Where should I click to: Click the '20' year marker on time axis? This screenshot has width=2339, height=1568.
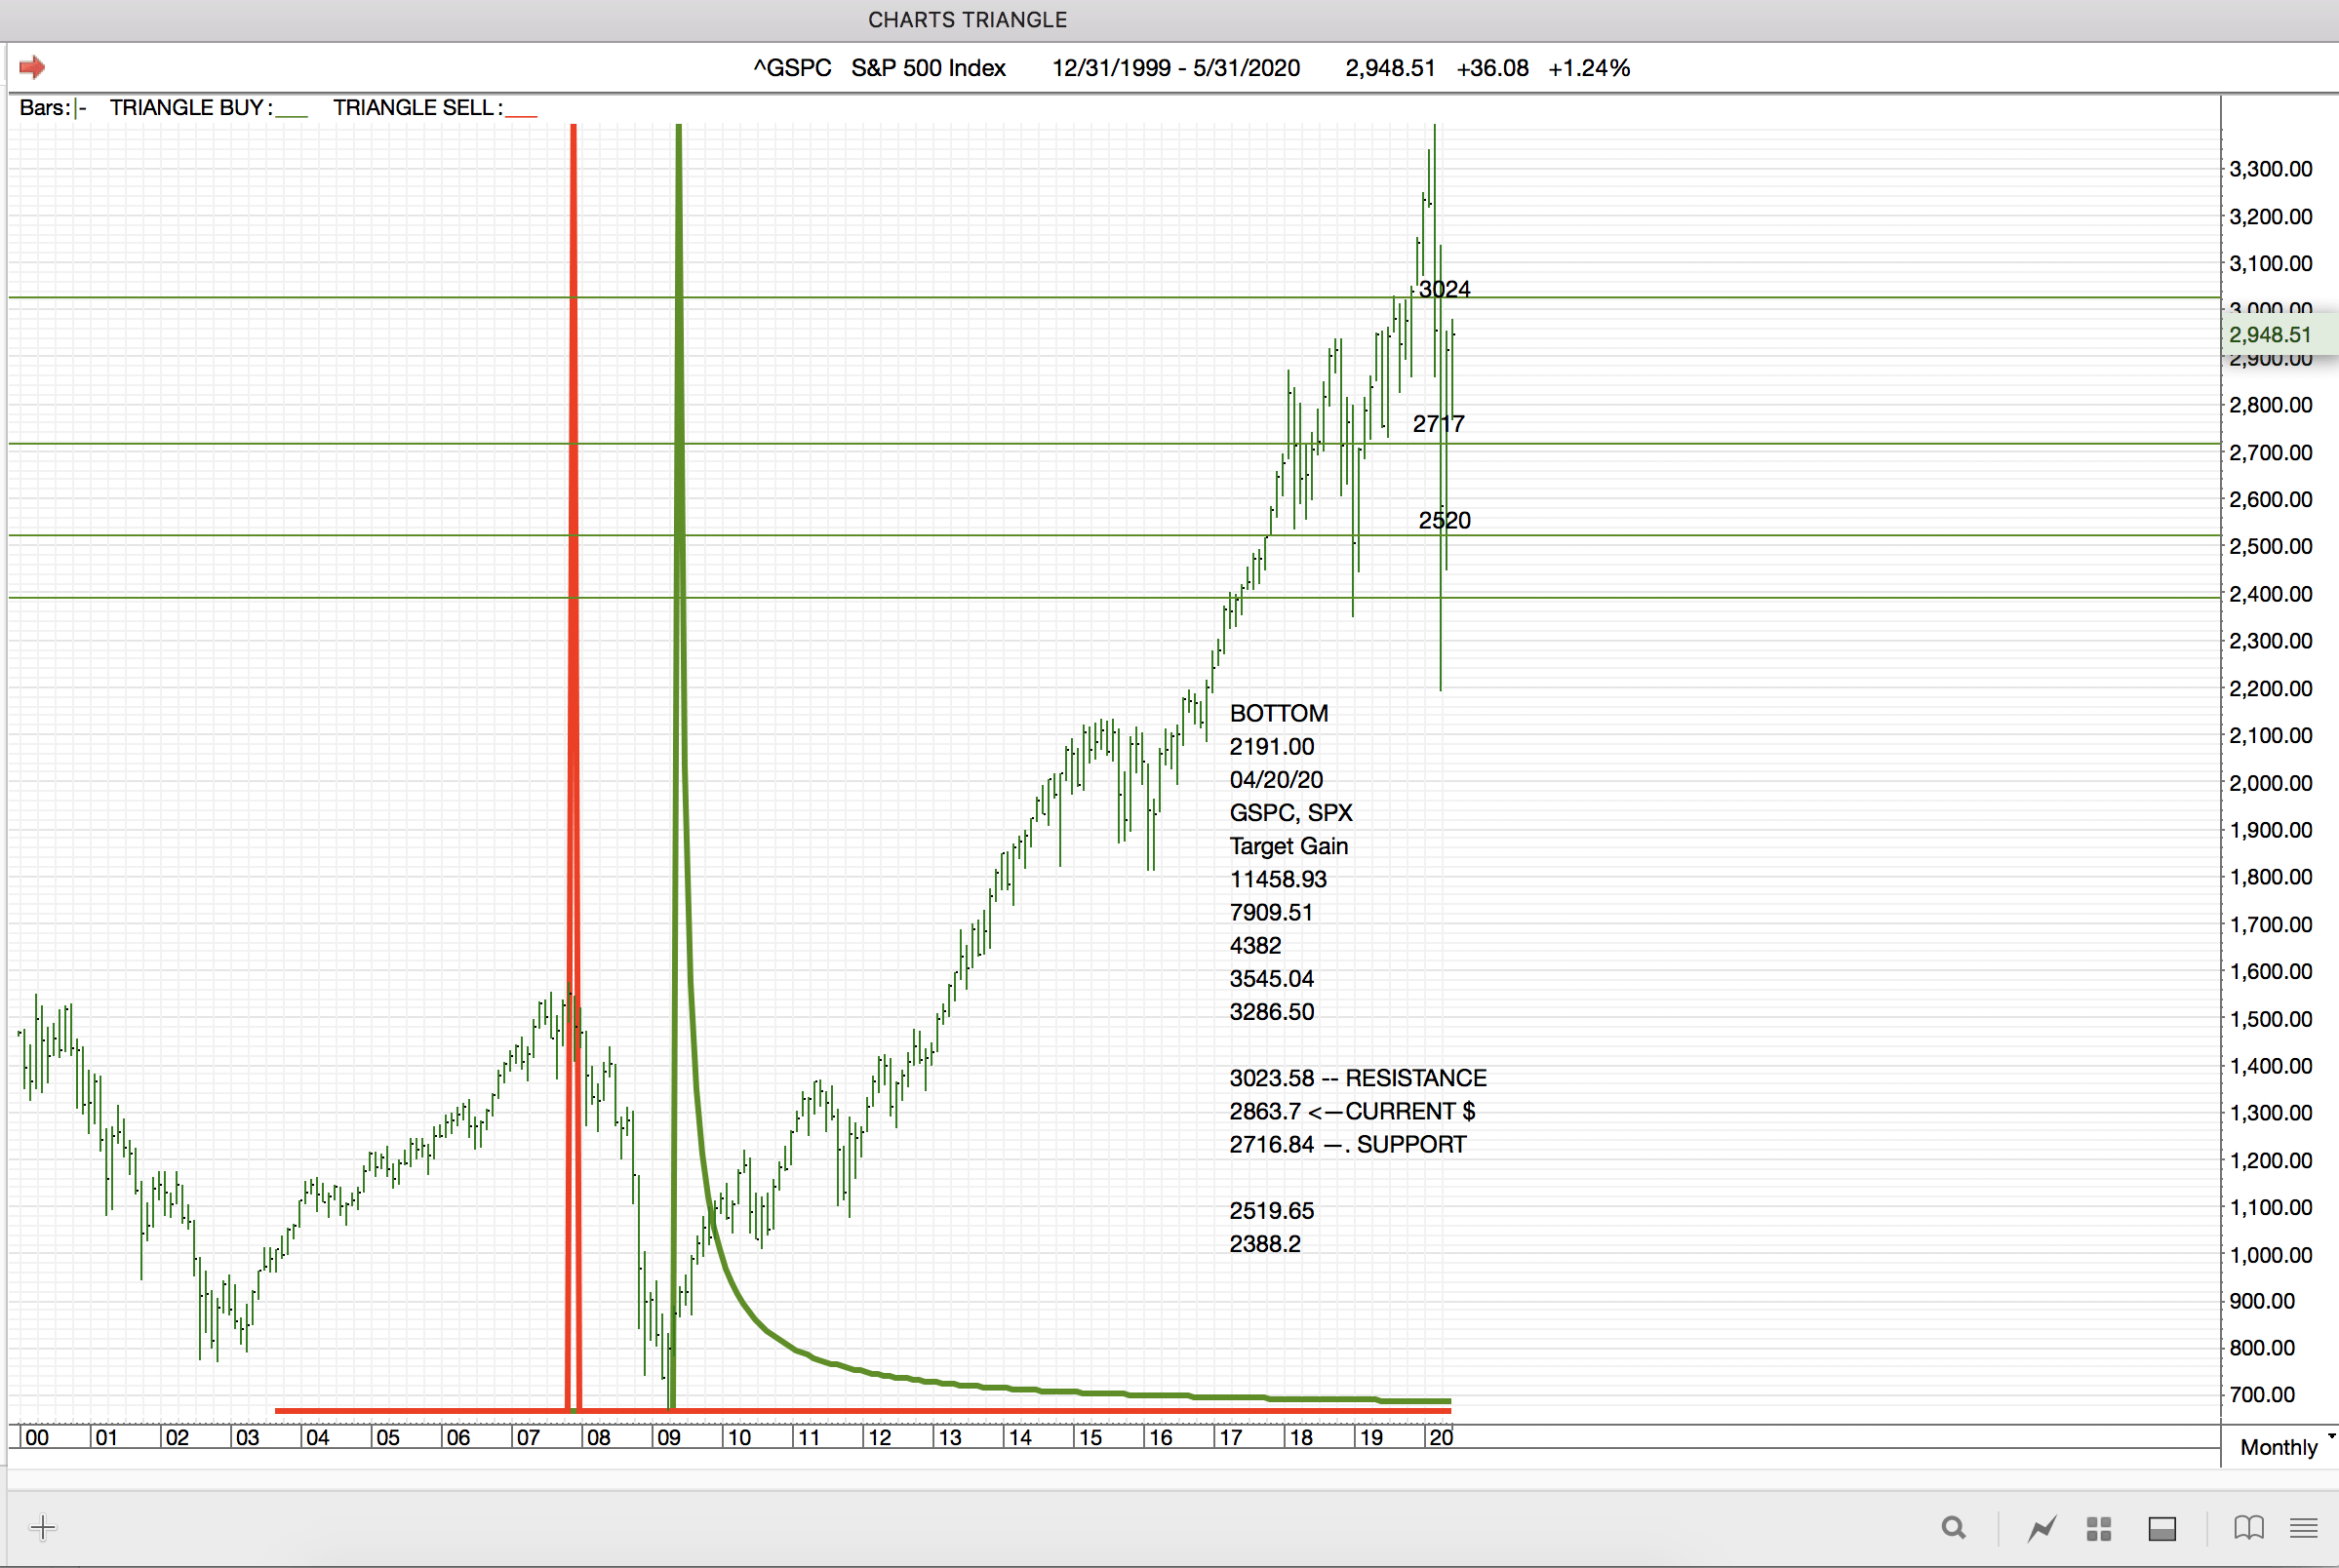[1440, 1438]
